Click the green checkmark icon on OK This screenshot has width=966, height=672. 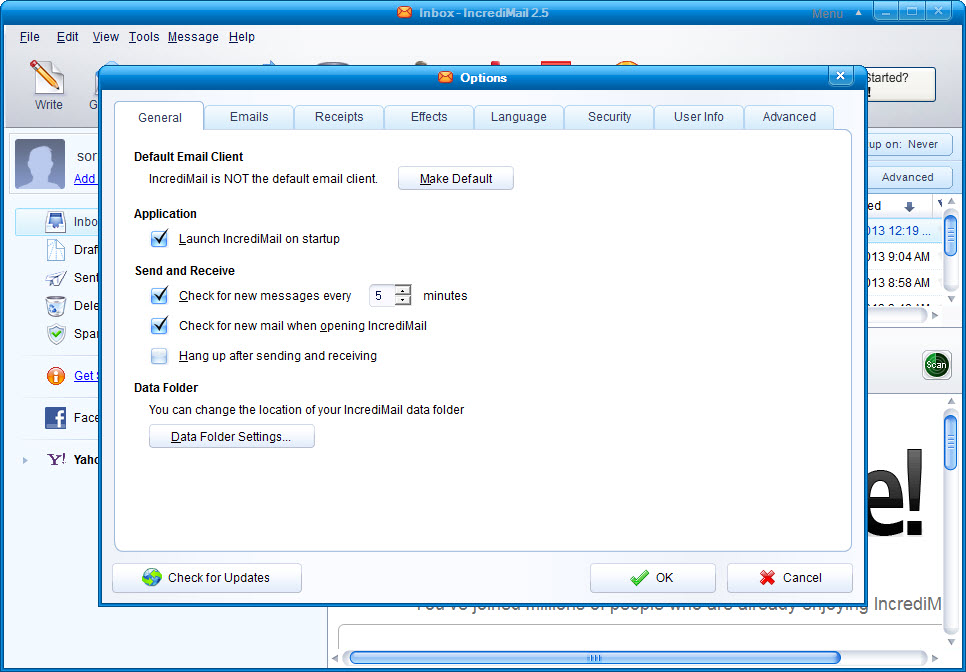click(639, 578)
